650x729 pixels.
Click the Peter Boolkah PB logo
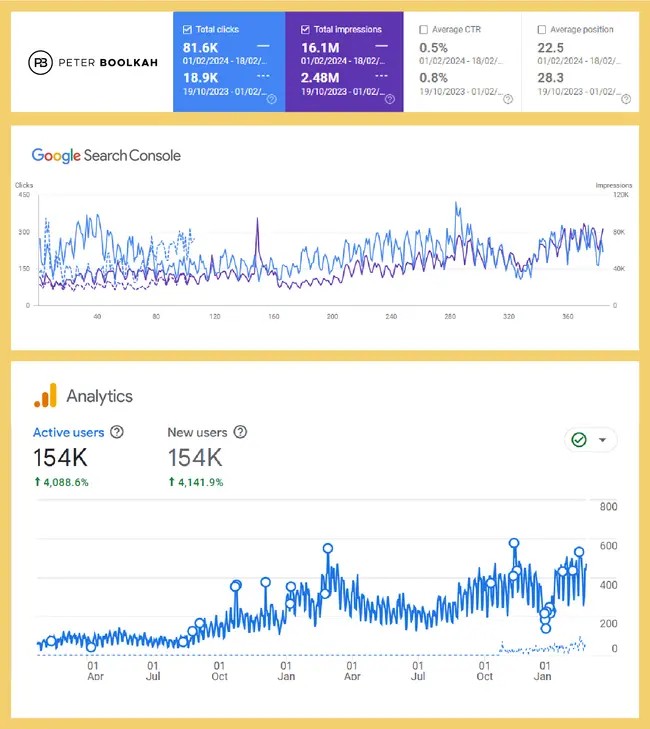click(93, 62)
